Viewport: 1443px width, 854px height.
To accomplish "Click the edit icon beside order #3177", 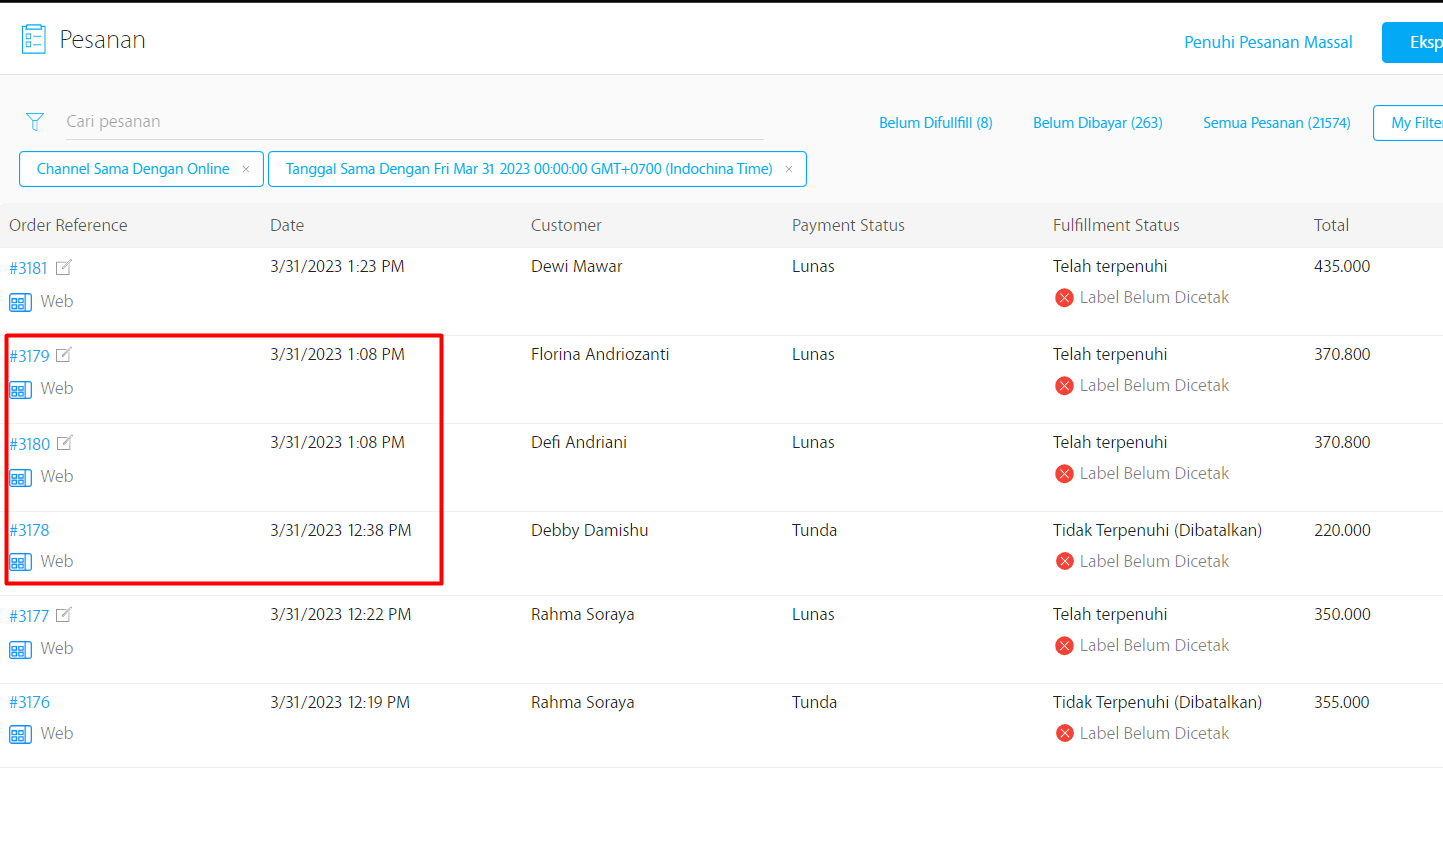I will point(64,615).
